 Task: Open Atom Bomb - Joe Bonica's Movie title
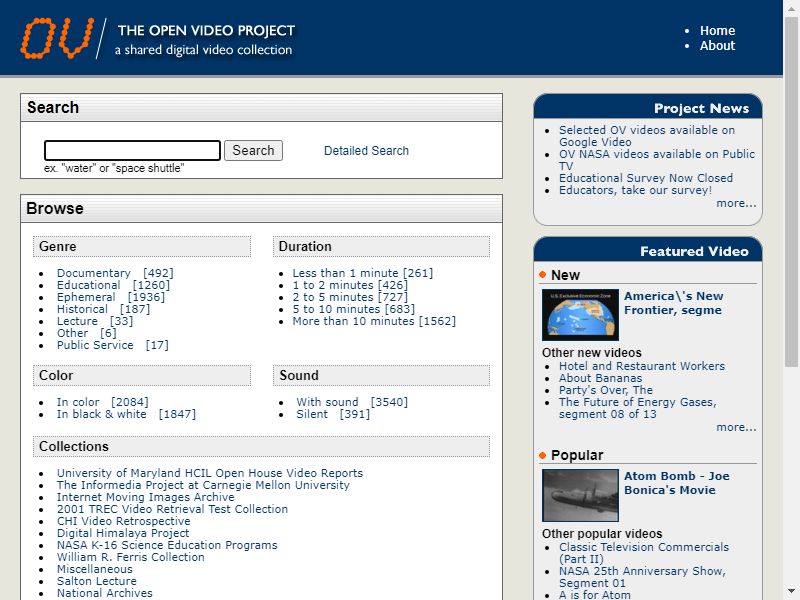click(x=677, y=483)
